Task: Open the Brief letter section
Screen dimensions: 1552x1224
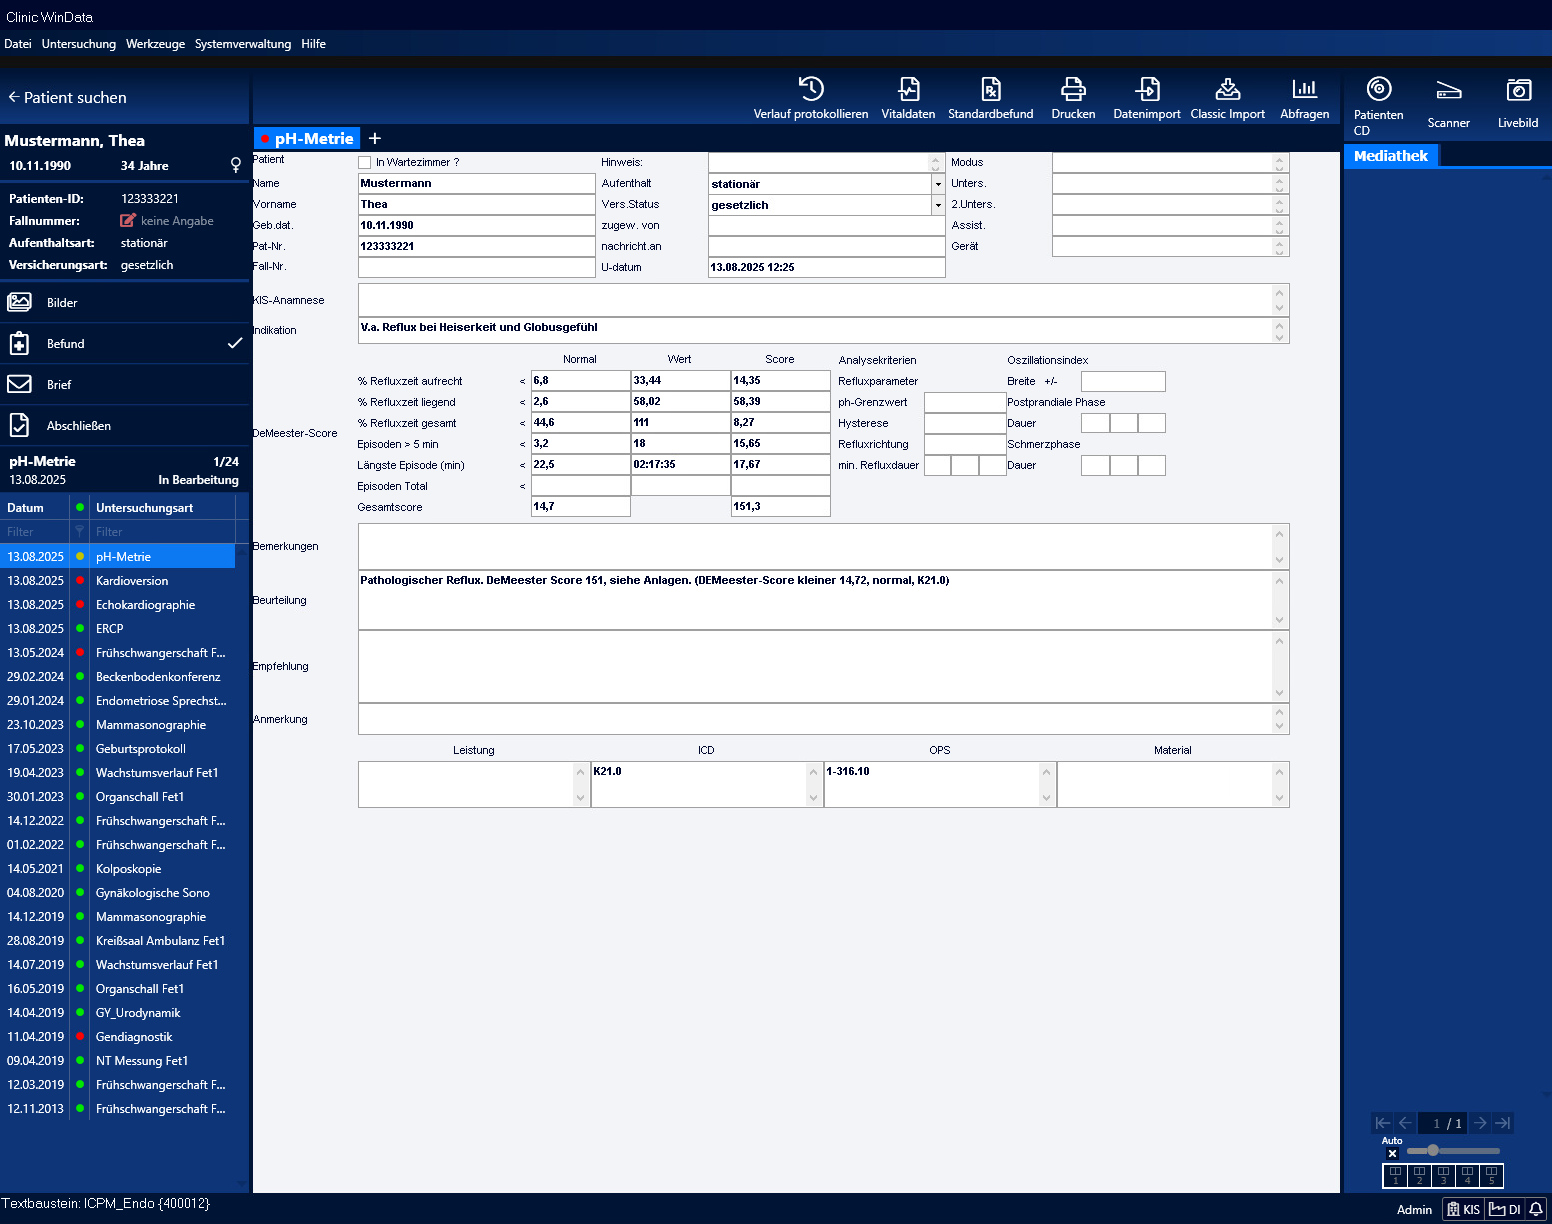Action: (x=124, y=384)
